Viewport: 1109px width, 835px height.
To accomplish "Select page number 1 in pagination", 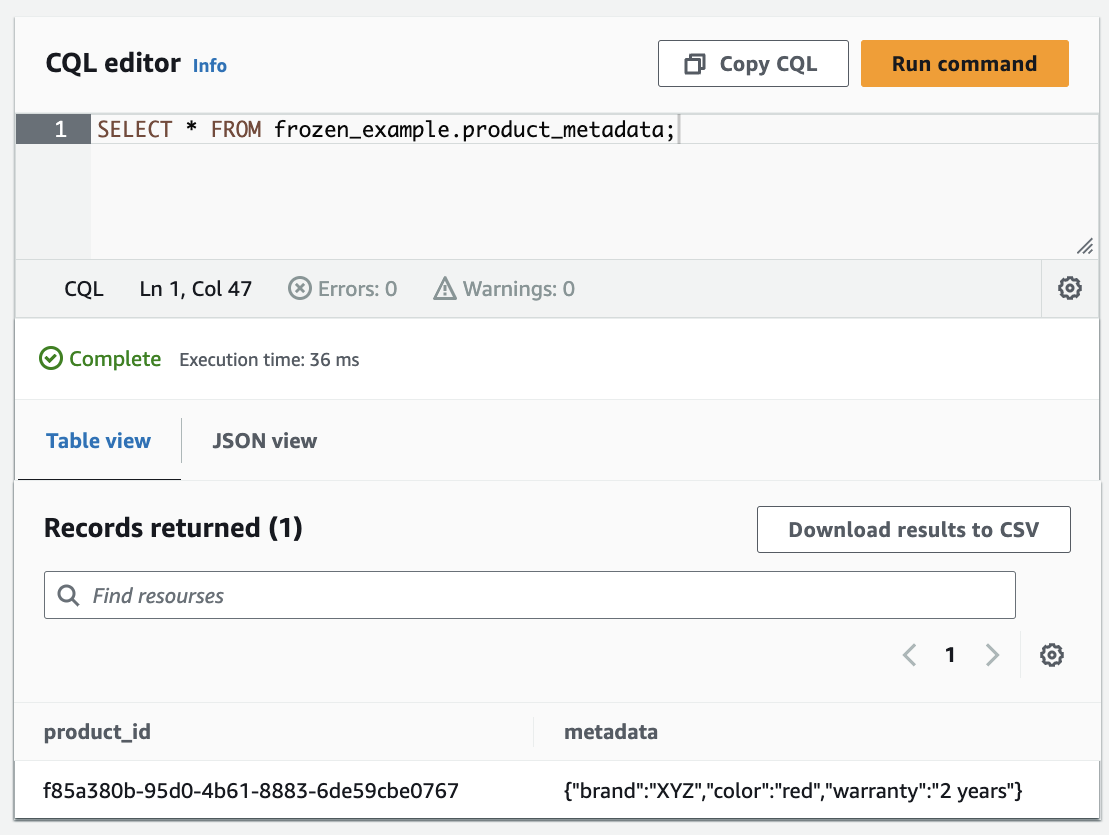I will pos(950,655).
